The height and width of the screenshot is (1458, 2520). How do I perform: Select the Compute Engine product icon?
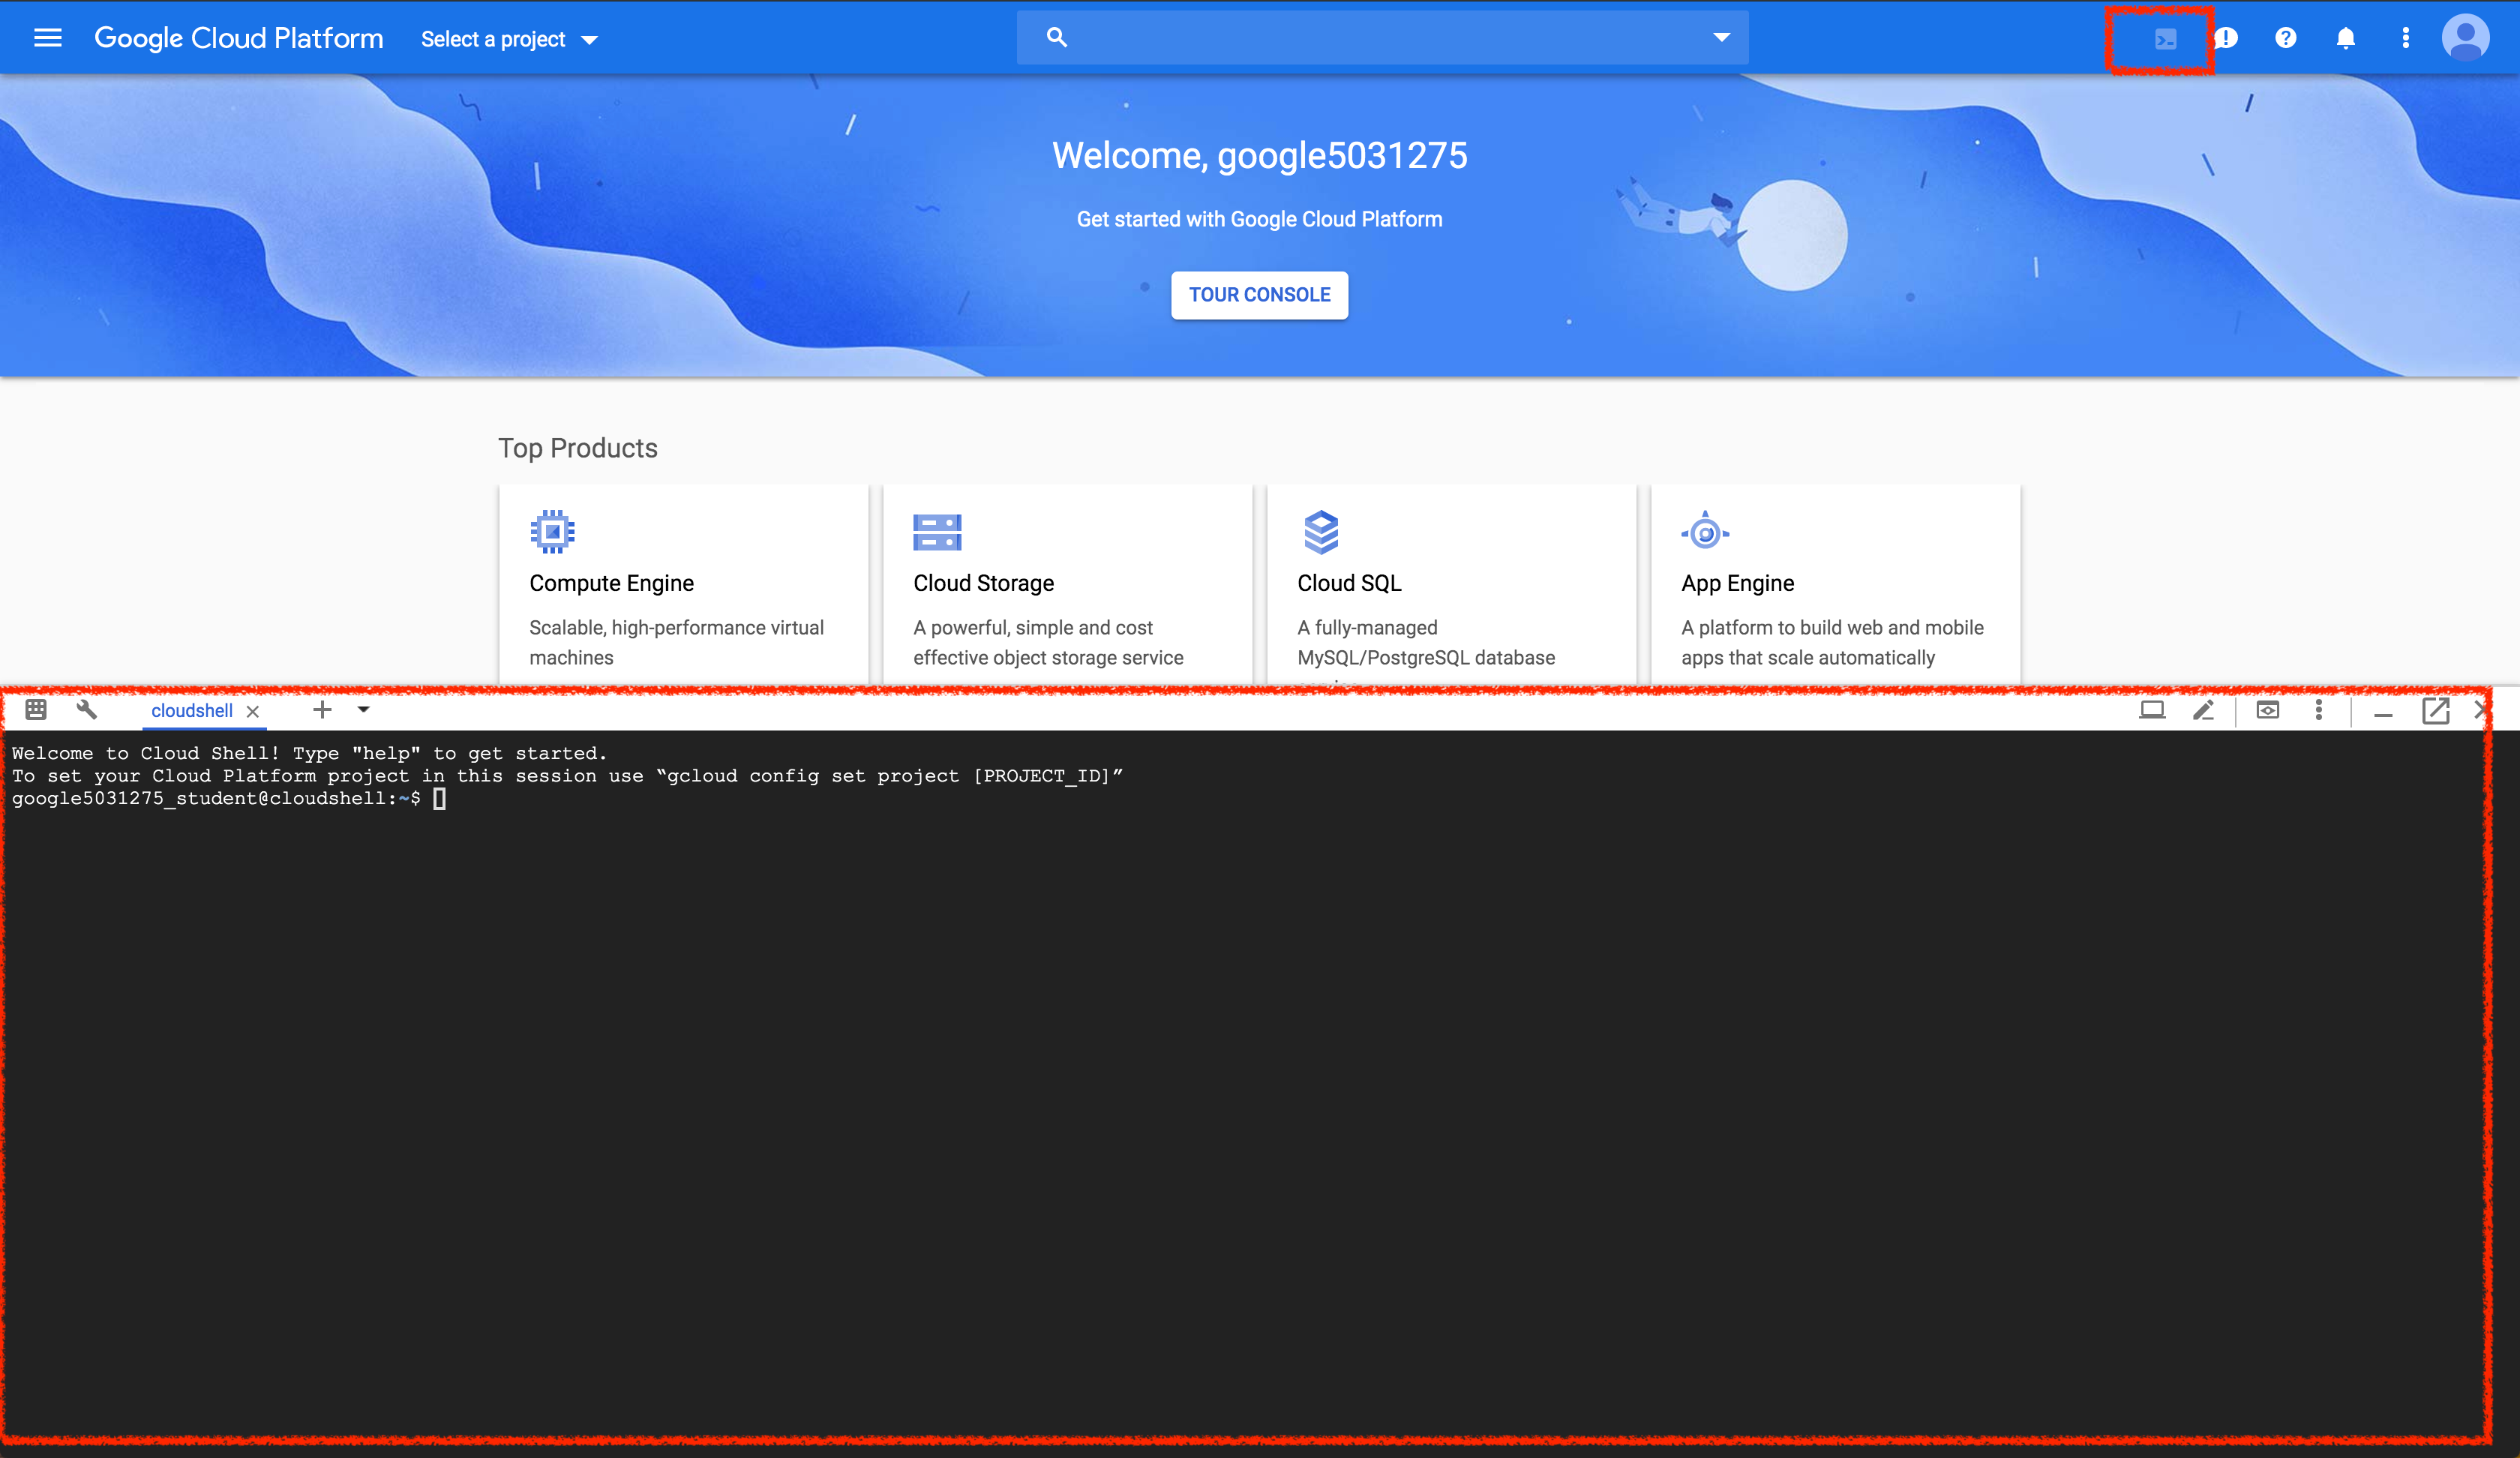(x=552, y=531)
